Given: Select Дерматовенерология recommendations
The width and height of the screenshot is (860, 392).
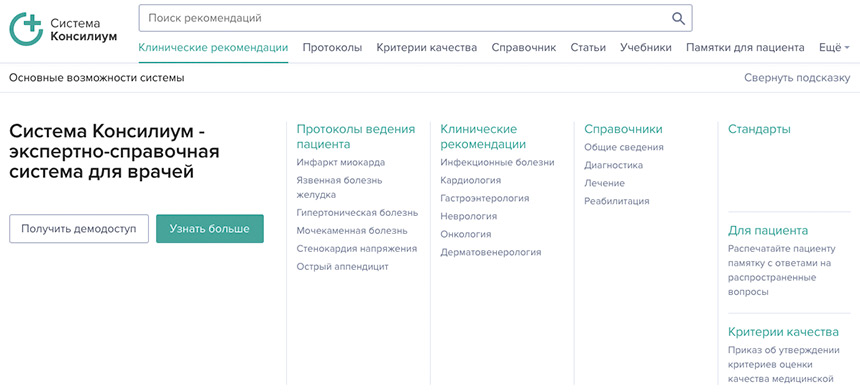Looking at the screenshot, I should pos(491,252).
